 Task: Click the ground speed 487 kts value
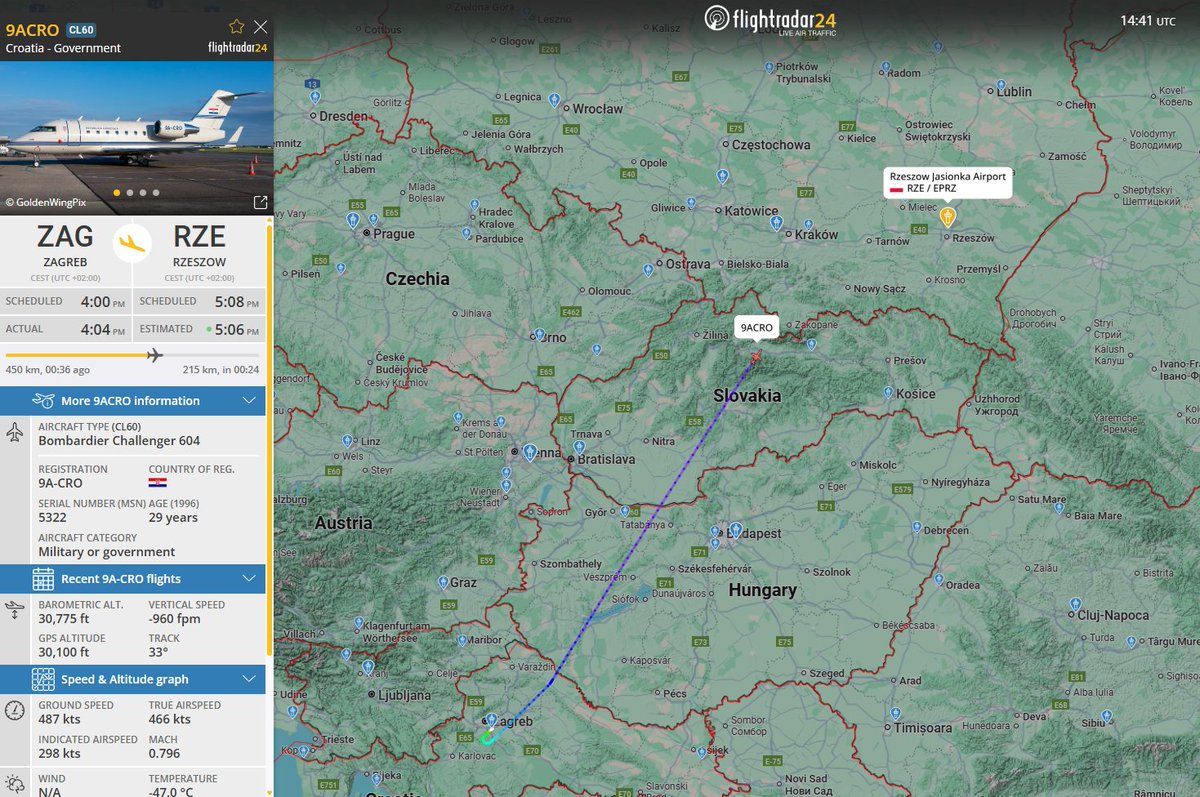(x=61, y=719)
